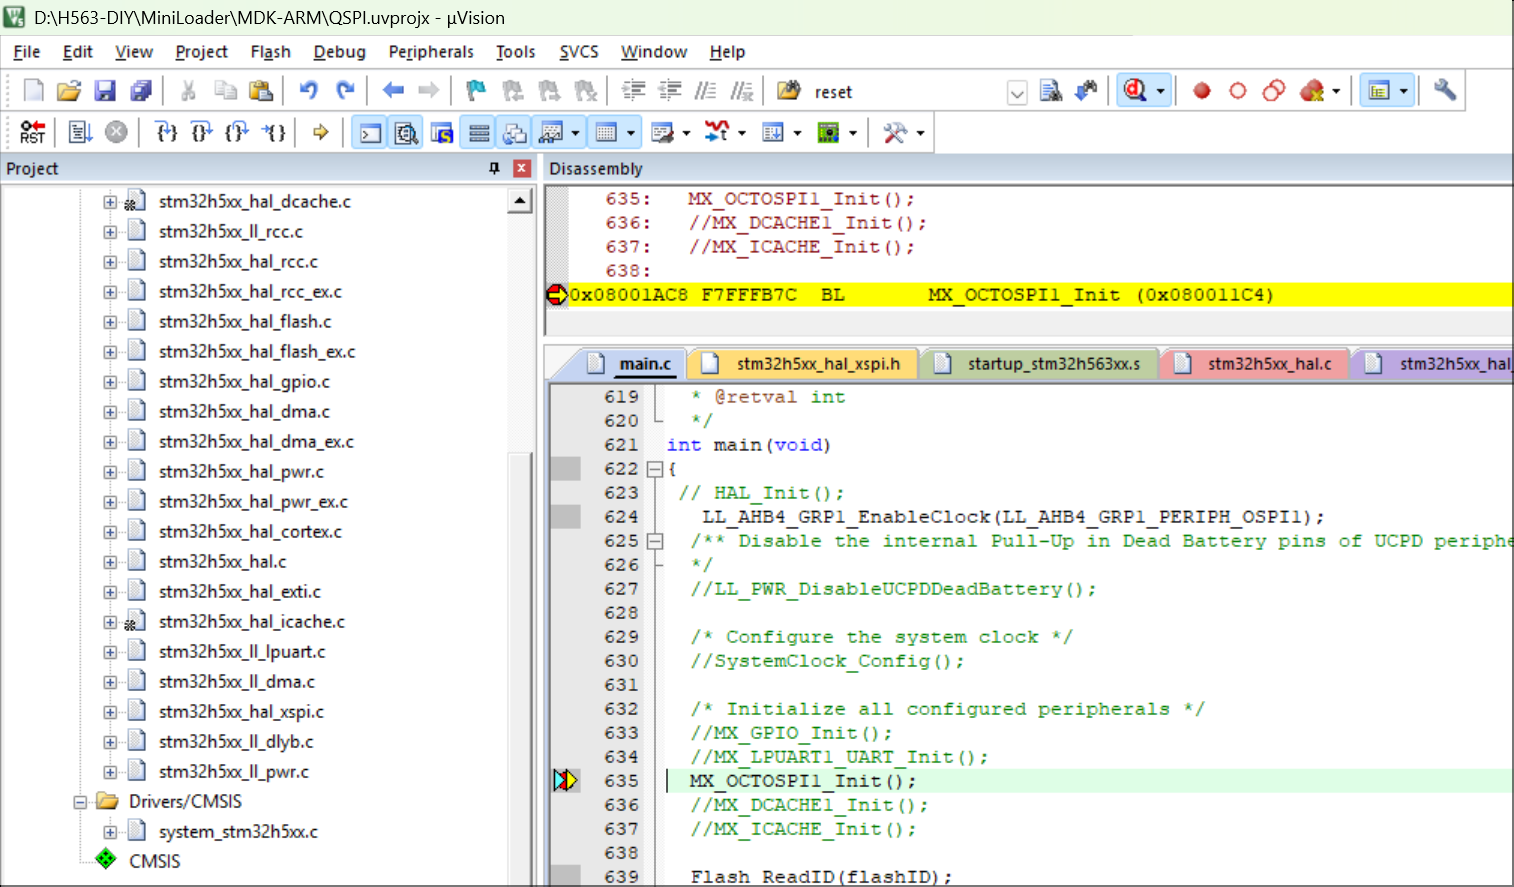Viewport: 1514px width, 887px height.
Task: Open the Analysis windows dropdown arrow
Action: pos(742,132)
